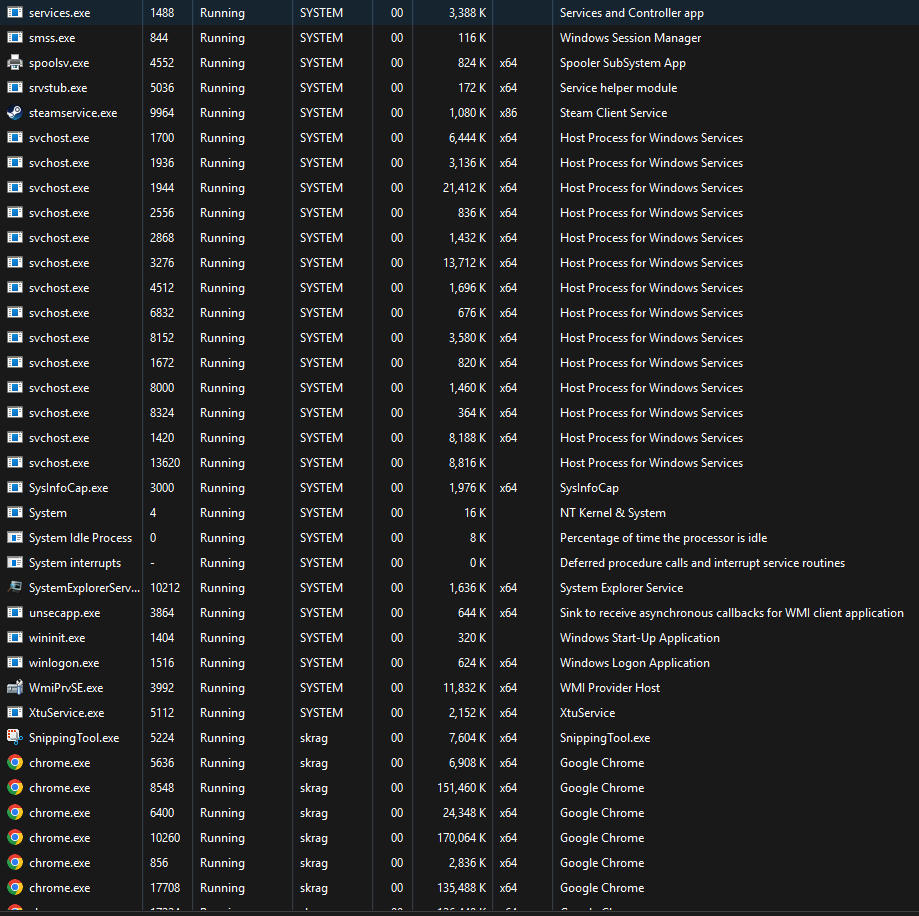The image size is (919, 916).
Task: Click the Chrome icon for PID 5636
Action: [x=15, y=762]
